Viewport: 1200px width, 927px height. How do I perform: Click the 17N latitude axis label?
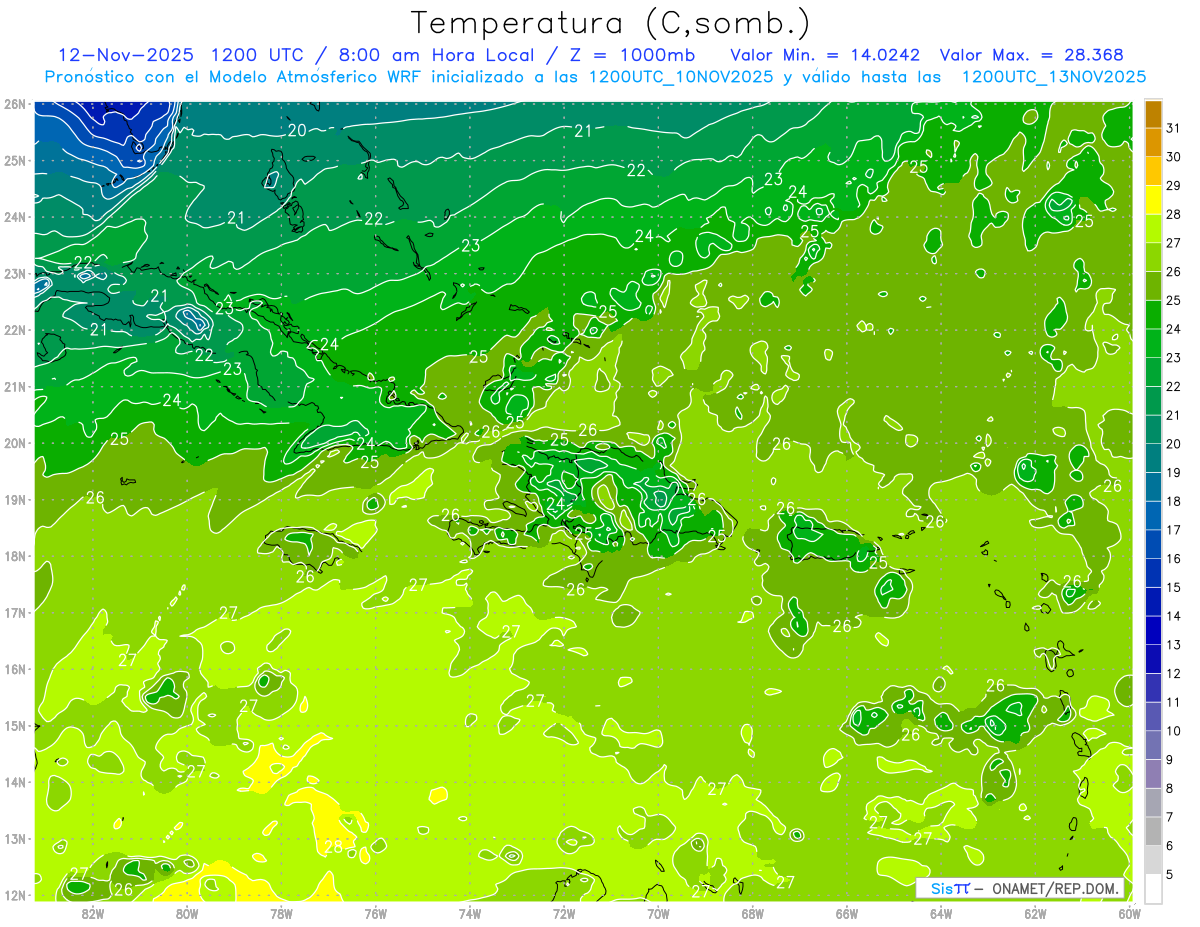(15, 612)
